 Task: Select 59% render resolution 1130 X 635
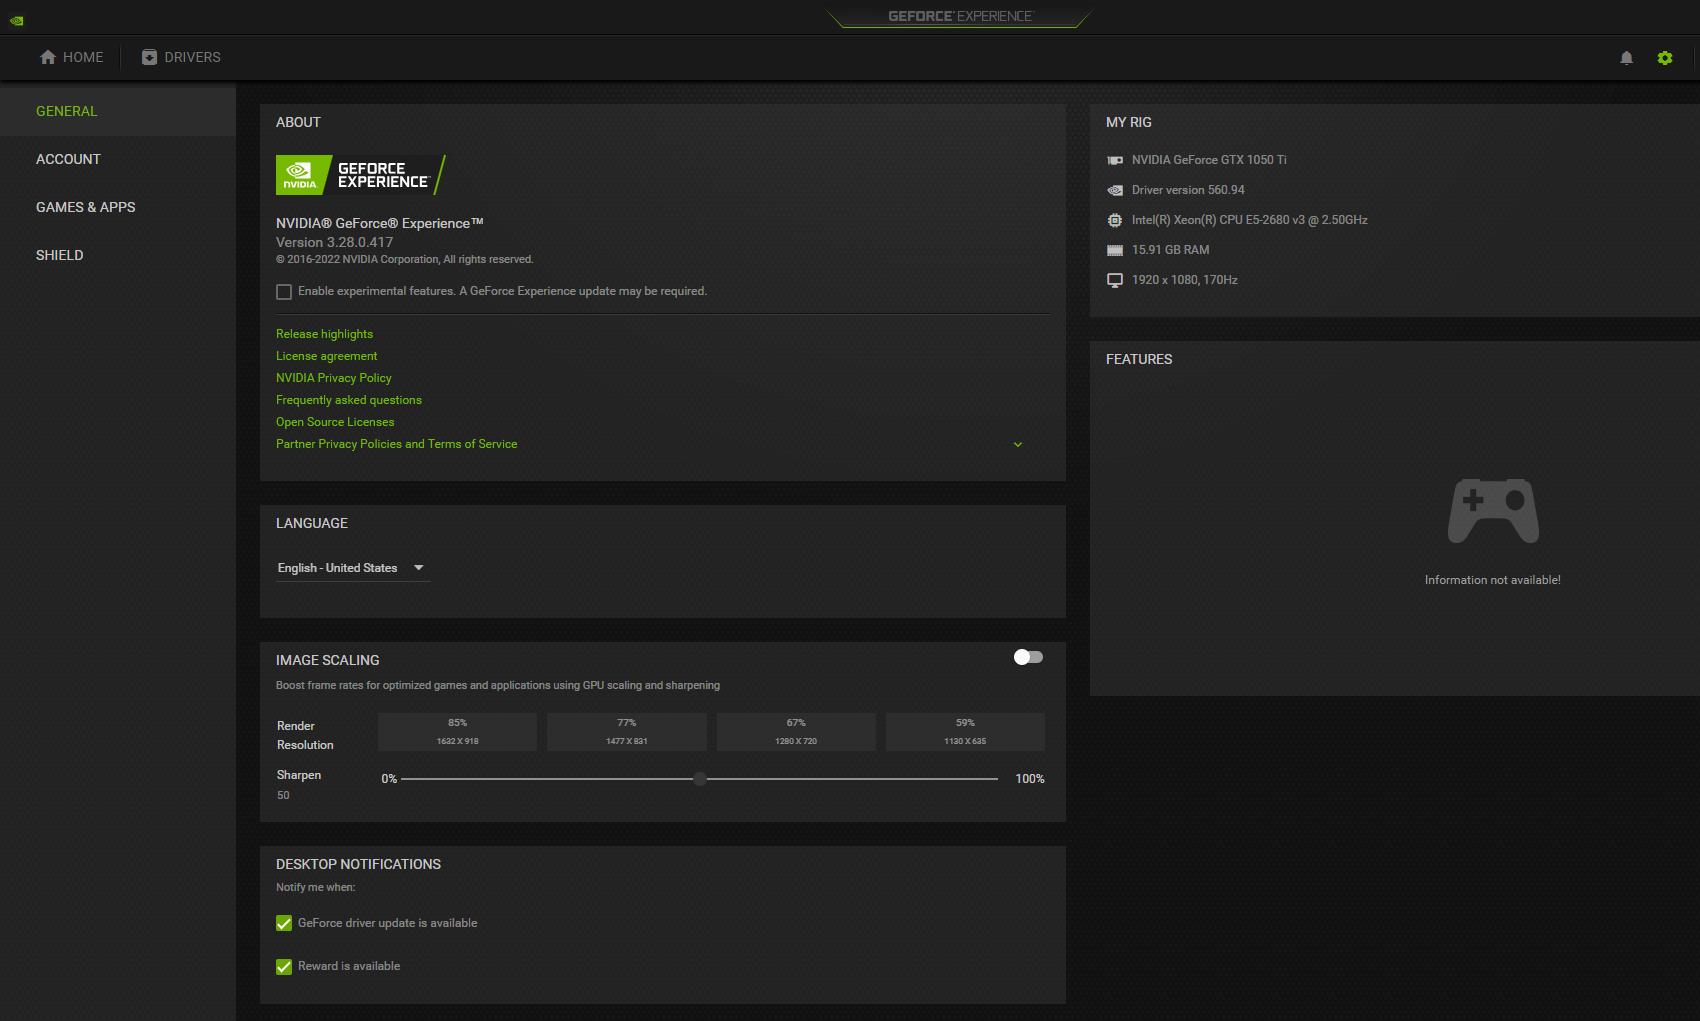965,732
